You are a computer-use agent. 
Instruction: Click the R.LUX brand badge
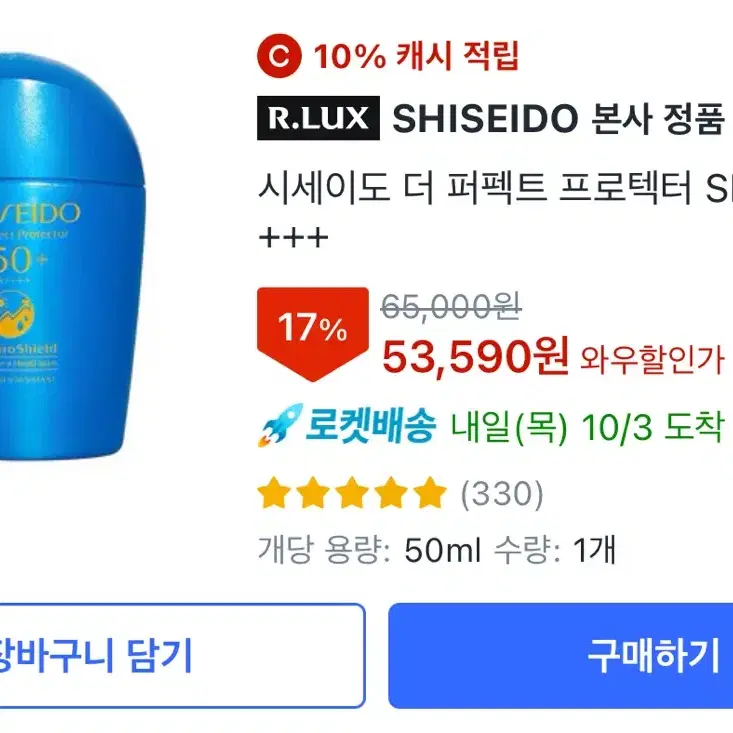tap(318, 118)
